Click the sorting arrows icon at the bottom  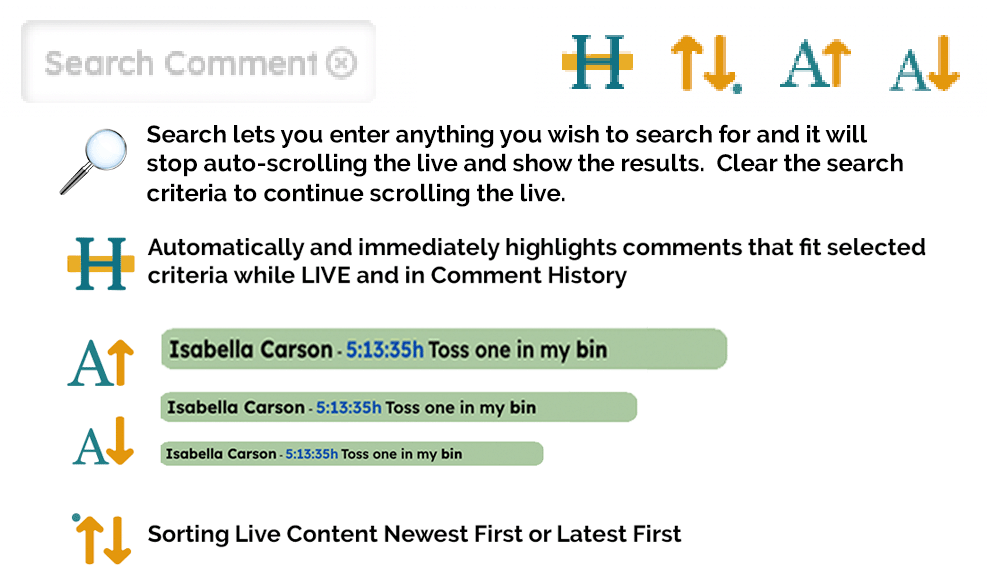point(102,538)
